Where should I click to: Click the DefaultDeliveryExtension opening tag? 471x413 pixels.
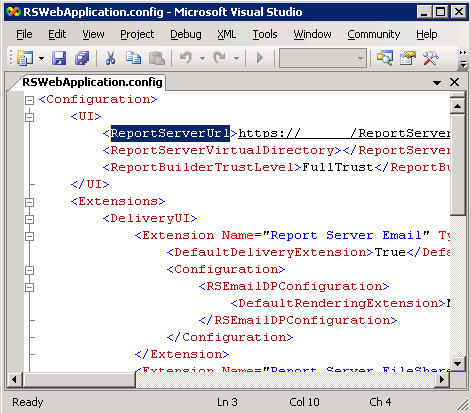270,252
